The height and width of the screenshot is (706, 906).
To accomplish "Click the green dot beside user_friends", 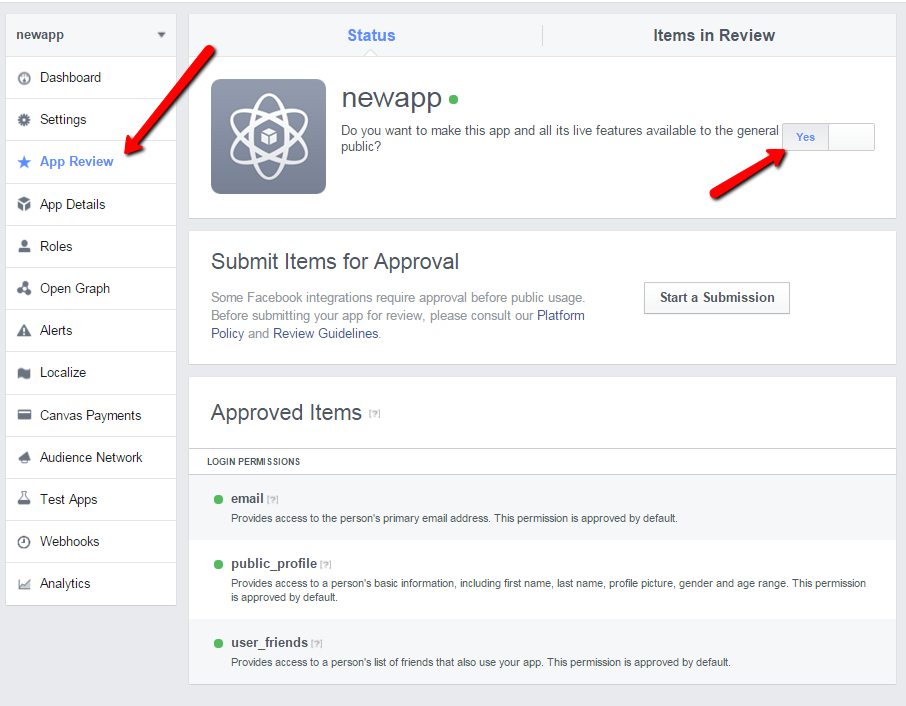I will (x=218, y=644).
